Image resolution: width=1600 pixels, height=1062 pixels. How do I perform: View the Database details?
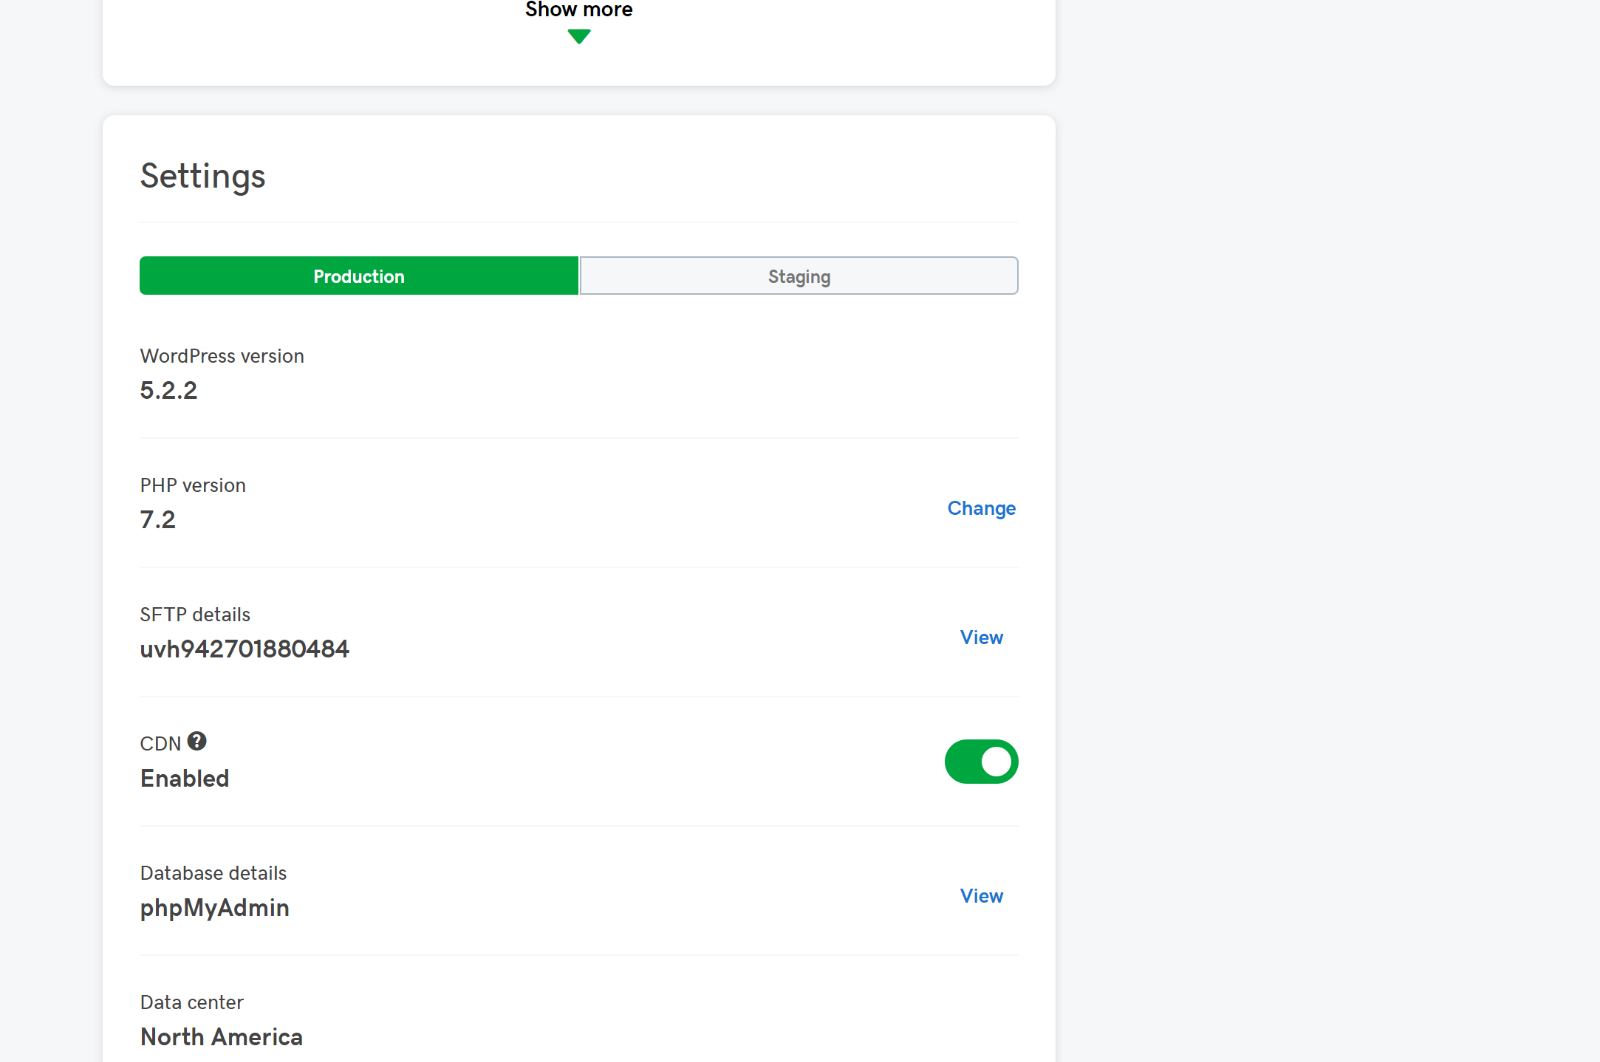pyautogui.click(x=981, y=896)
